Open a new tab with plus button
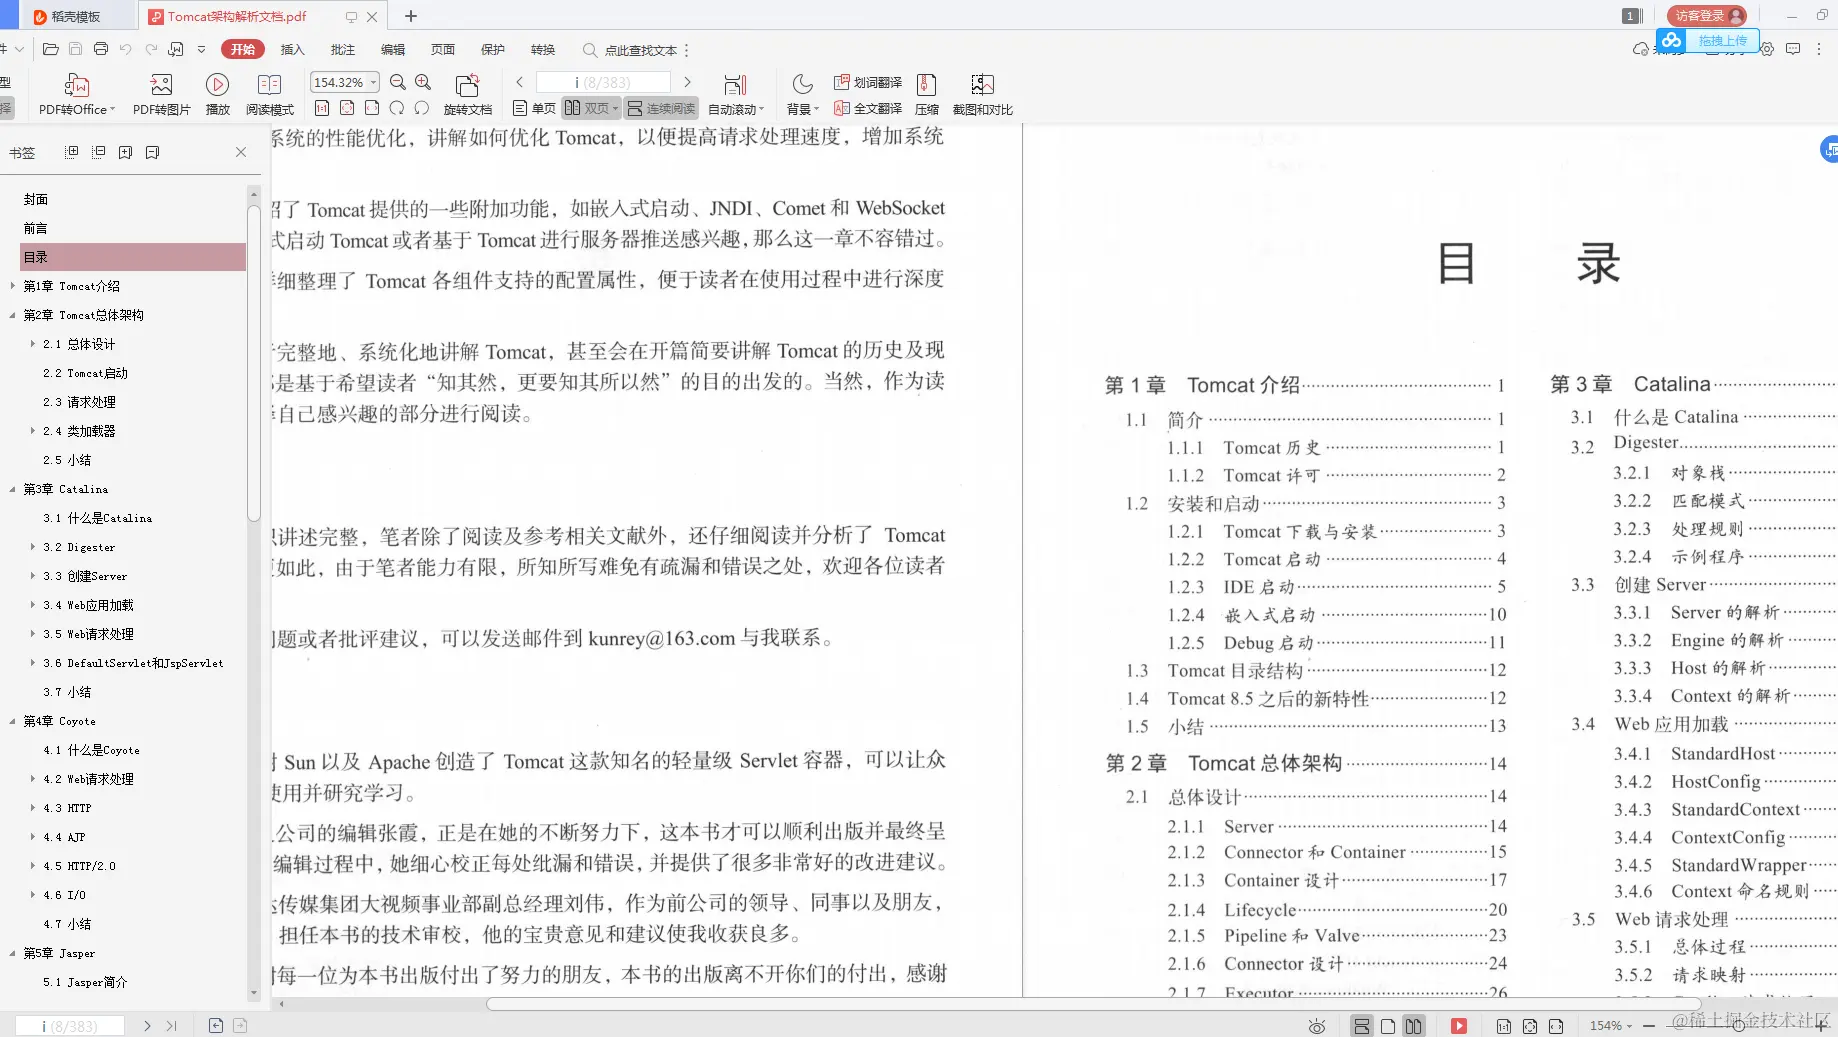Viewport: 1838px width, 1037px height. point(410,16)
